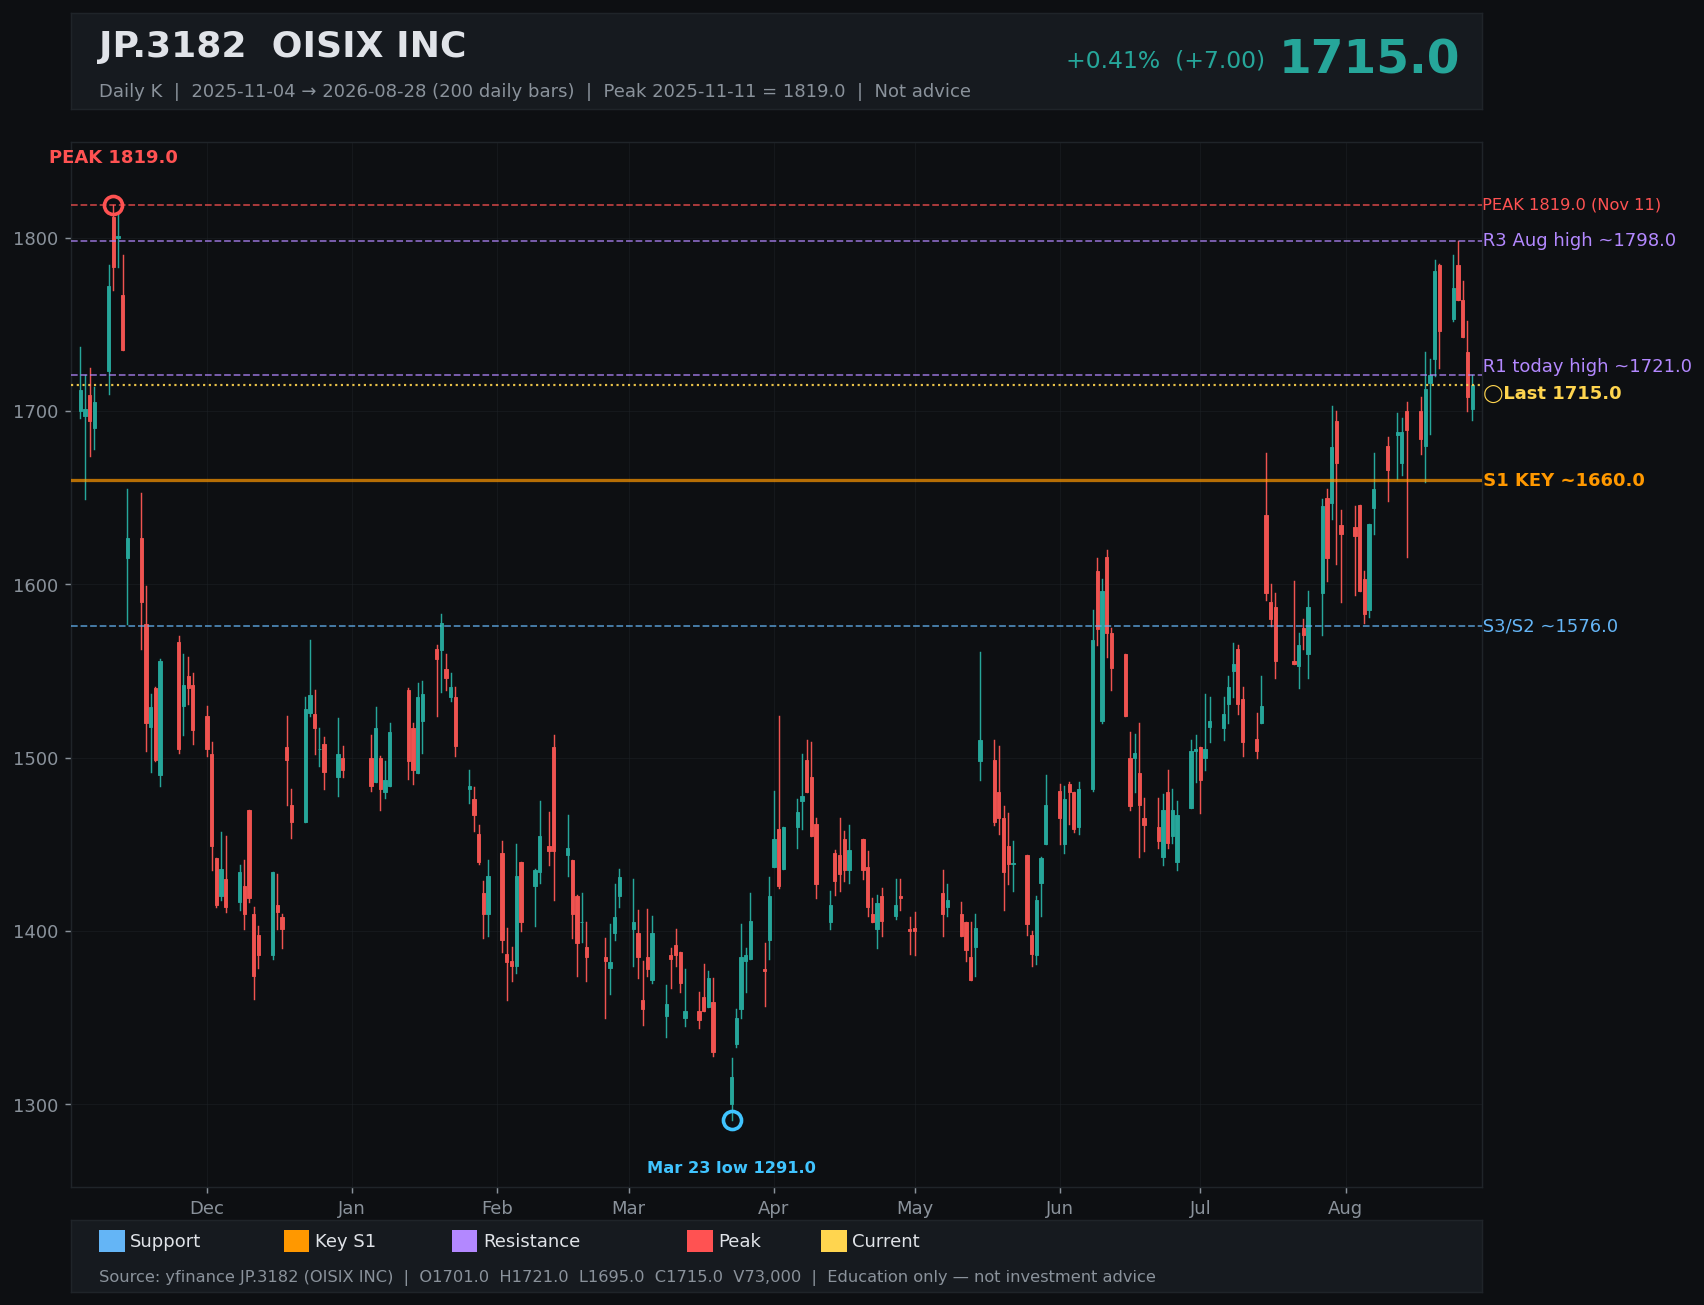This screenshot has height=1305, width=1704.
Task: Click the 1300 y-axis tick label
Action: (x=36, y=1105)
